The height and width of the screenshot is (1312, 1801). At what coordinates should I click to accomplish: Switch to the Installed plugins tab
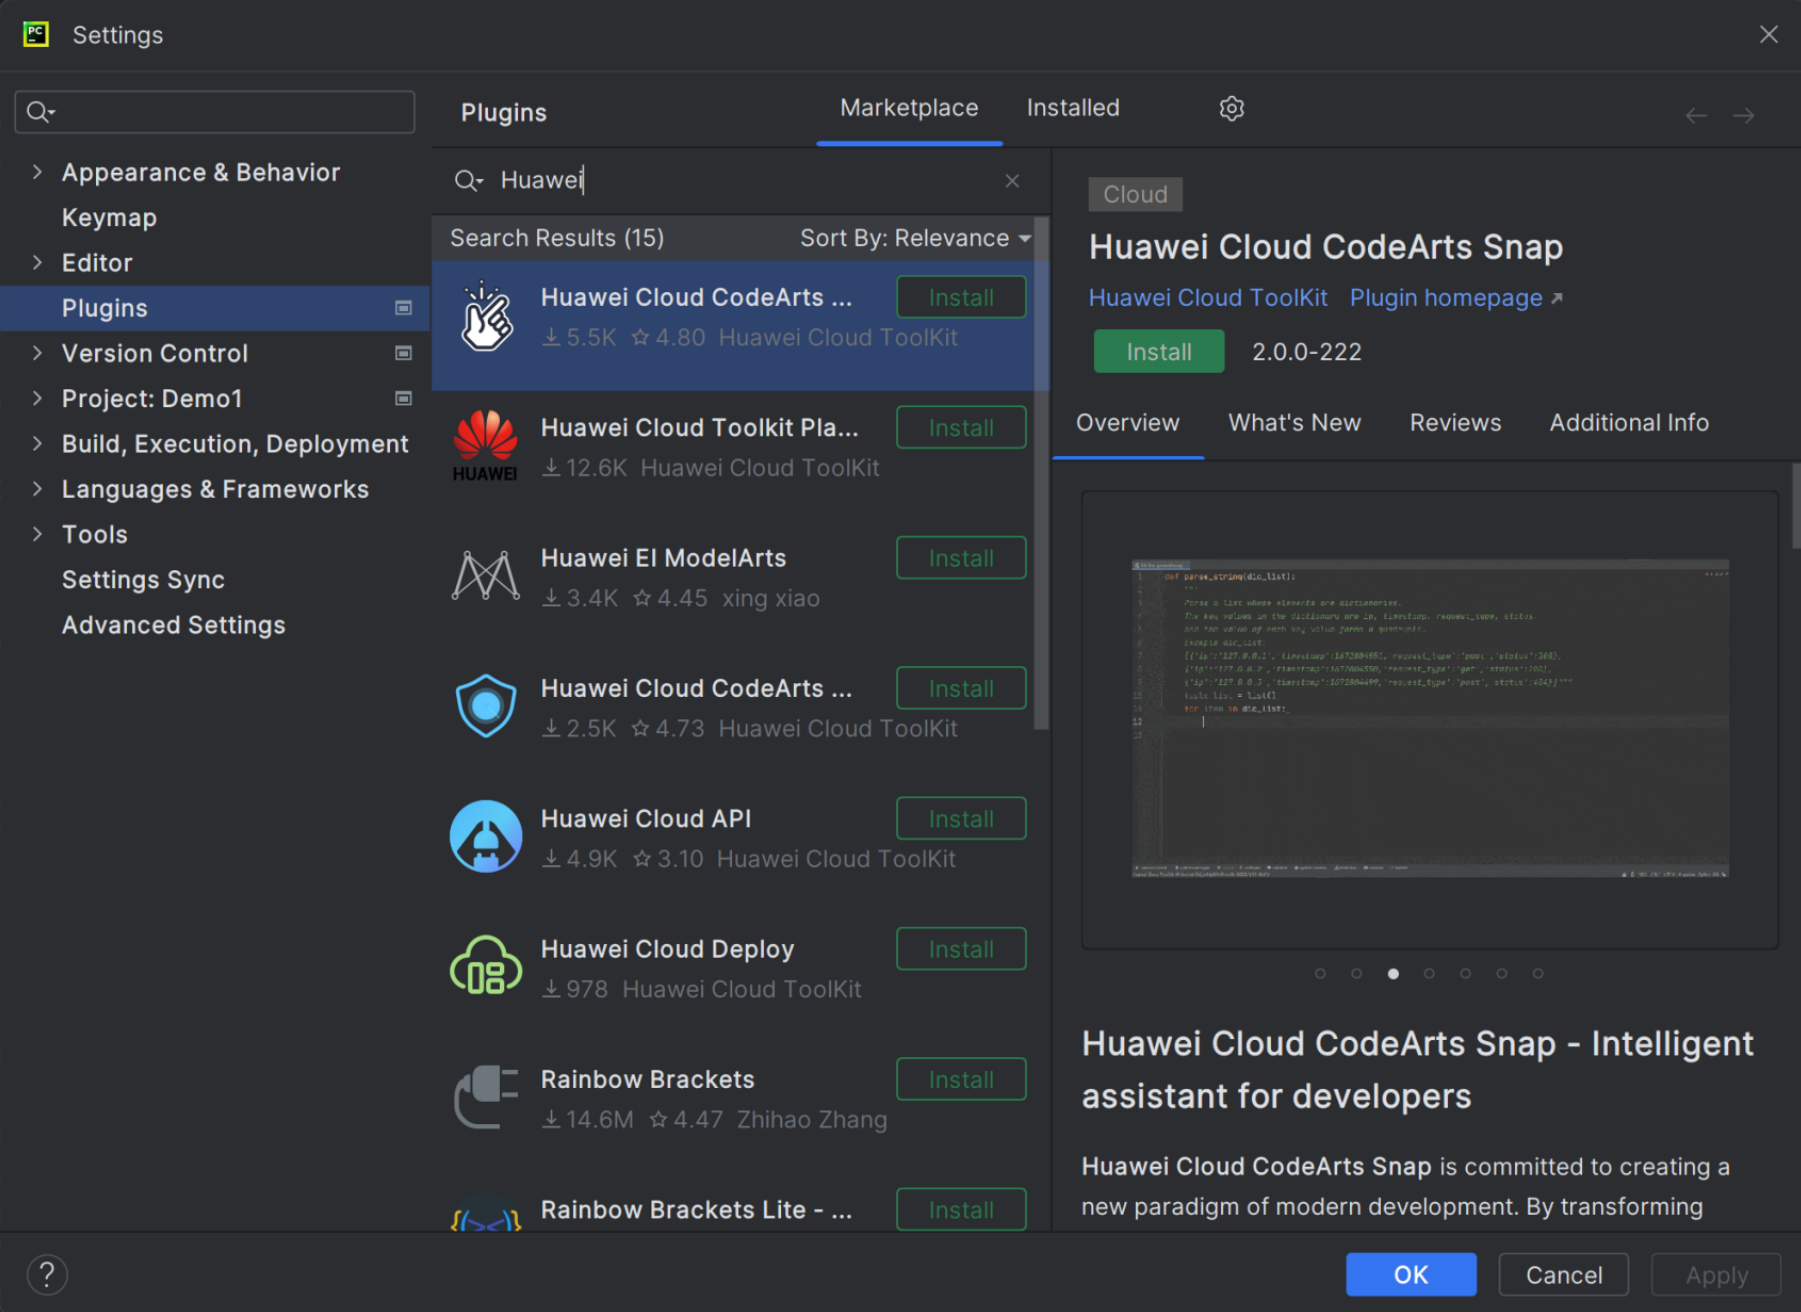point(1072,108)
